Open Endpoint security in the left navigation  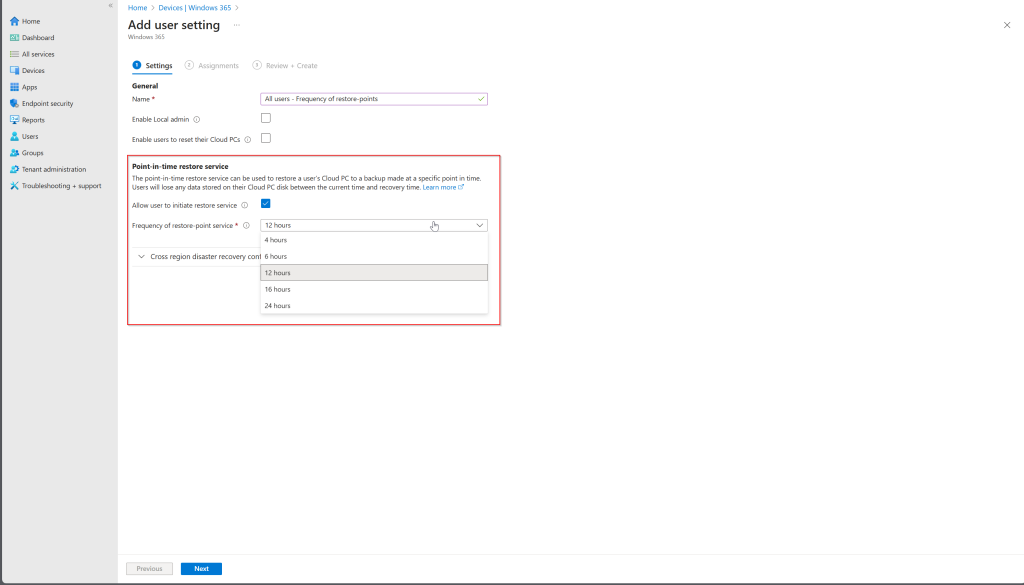pyautogui.click(x=48, y=103)
